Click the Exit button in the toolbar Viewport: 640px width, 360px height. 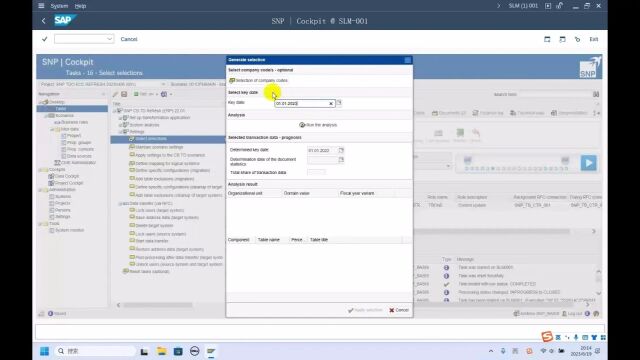click(593, 39)
